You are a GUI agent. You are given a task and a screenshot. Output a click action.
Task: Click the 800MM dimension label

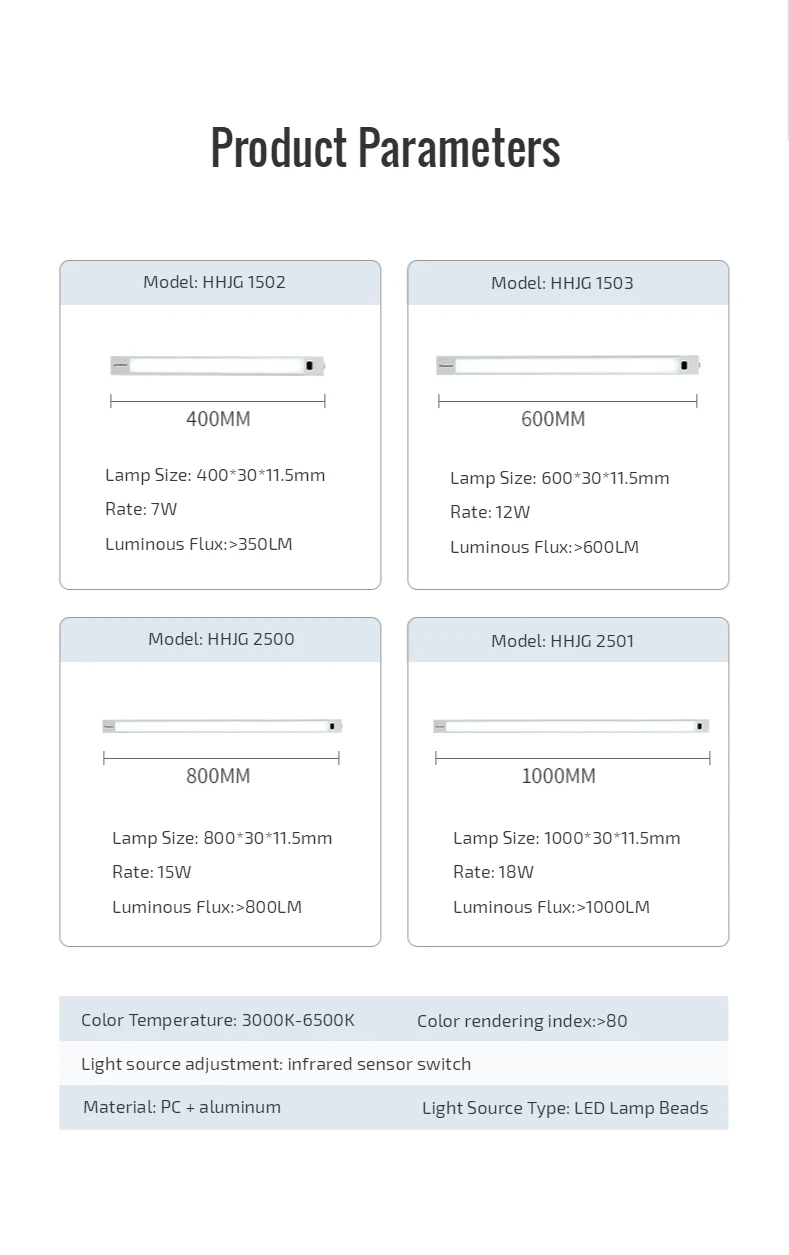coord(218,776)
